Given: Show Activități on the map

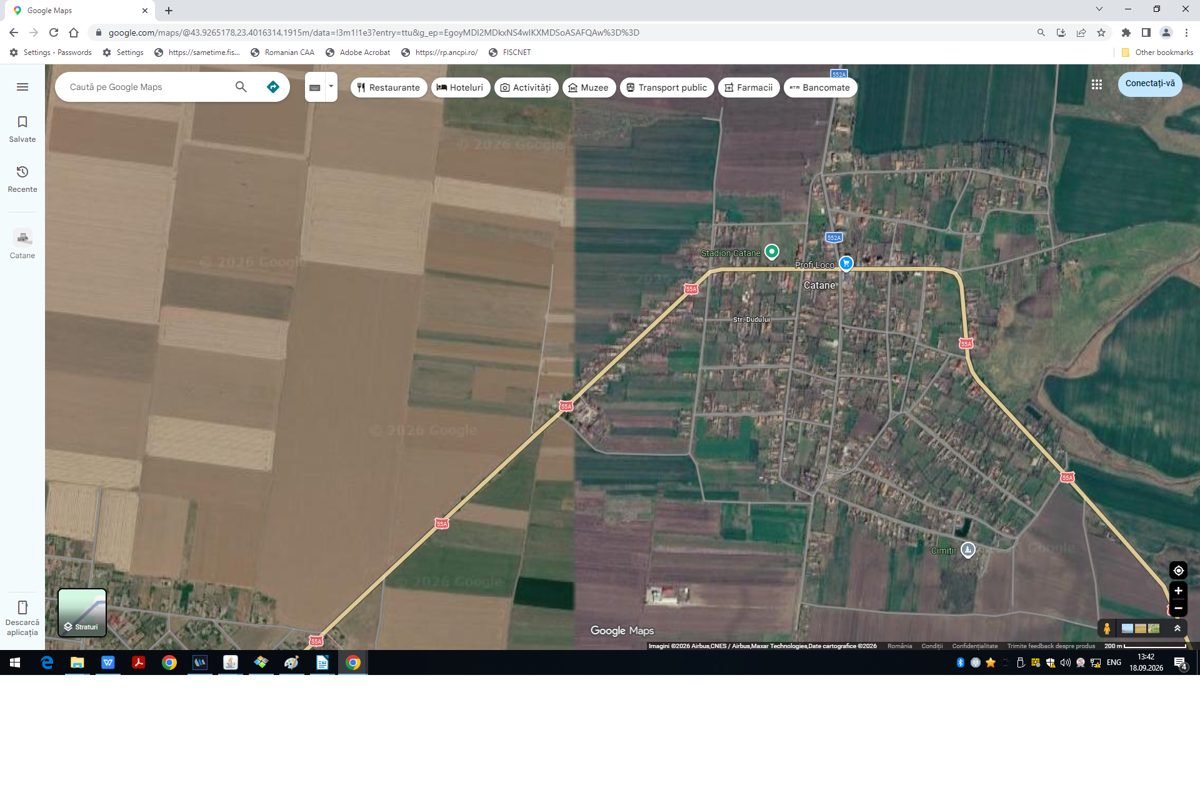Looking at the screenshot, I should (526, 87).
